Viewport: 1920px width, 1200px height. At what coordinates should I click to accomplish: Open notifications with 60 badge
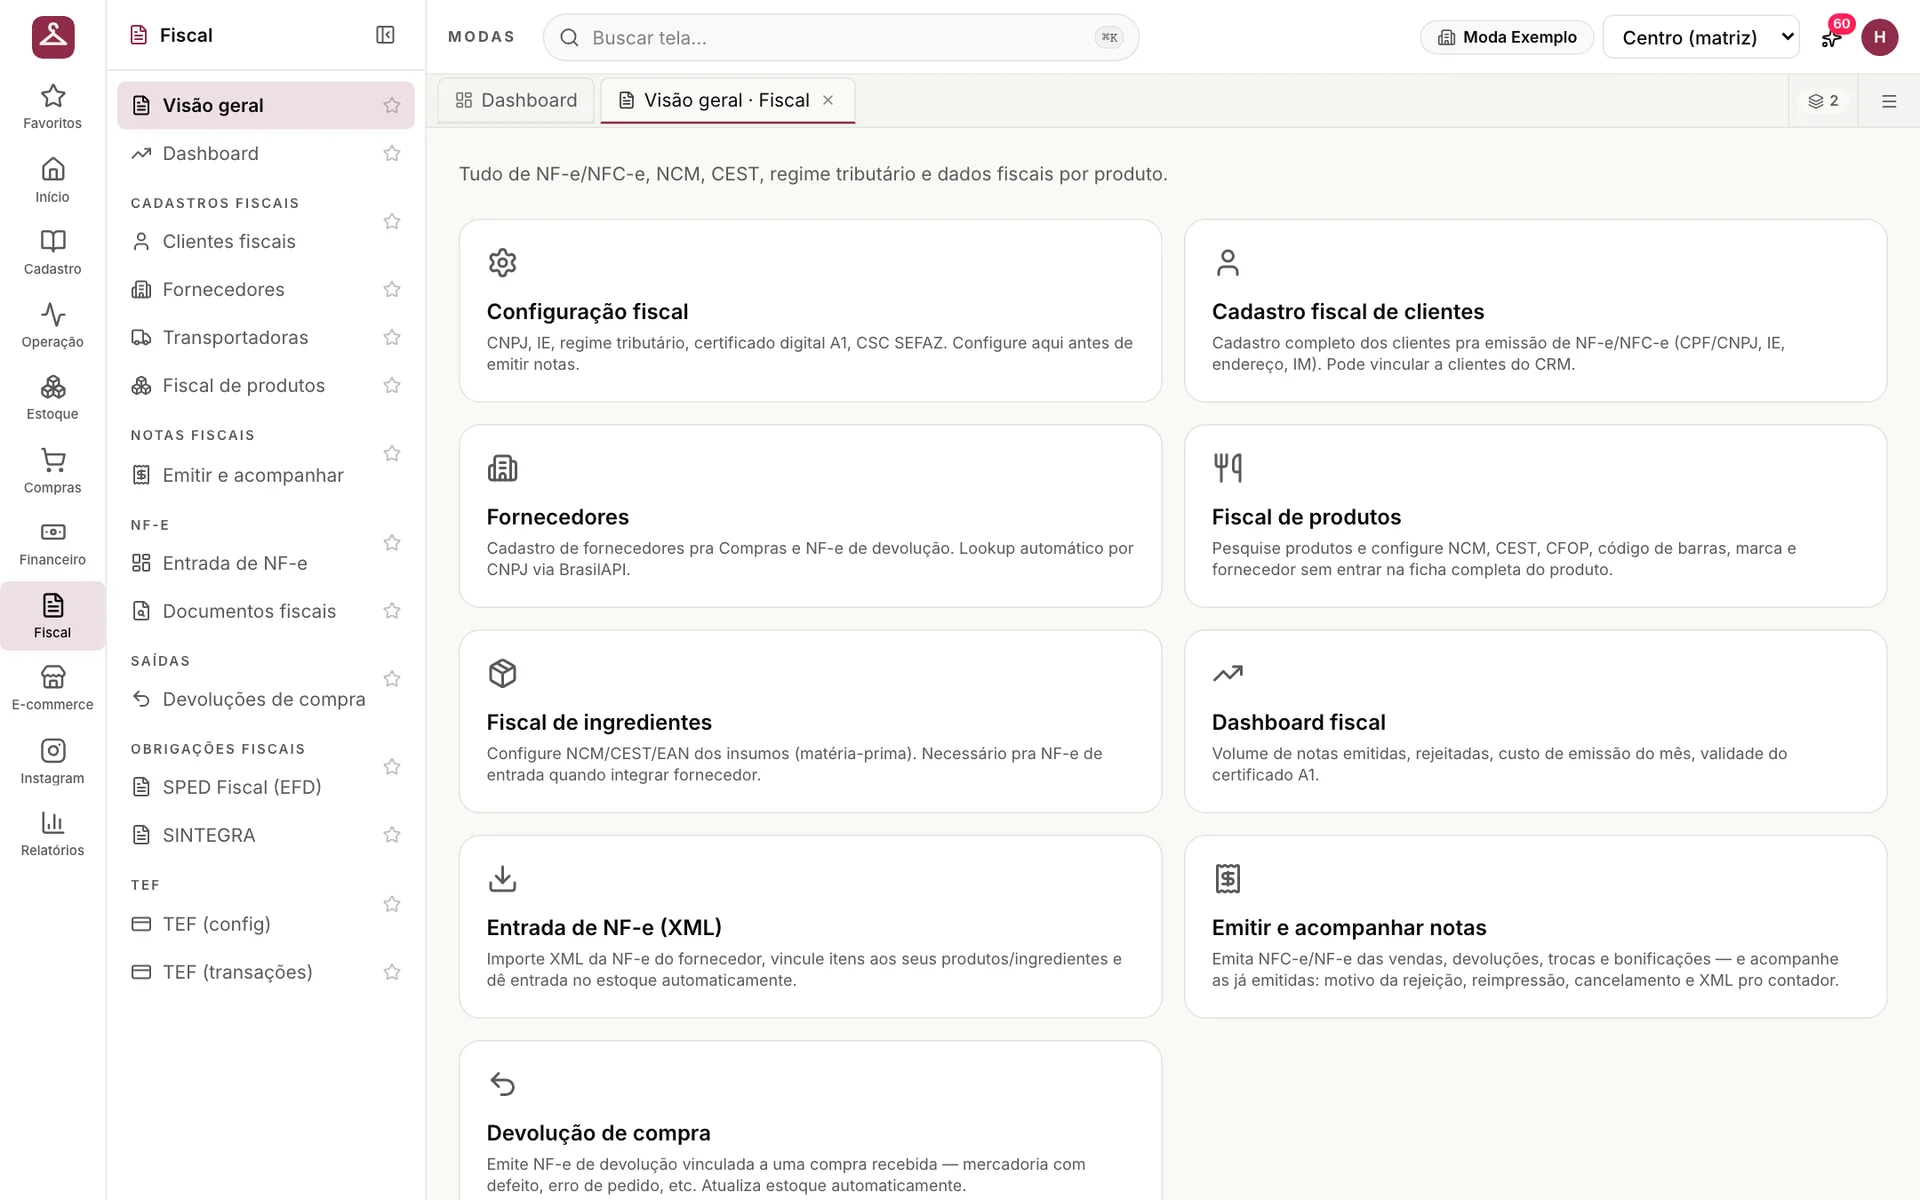(x=1832, y=37)
